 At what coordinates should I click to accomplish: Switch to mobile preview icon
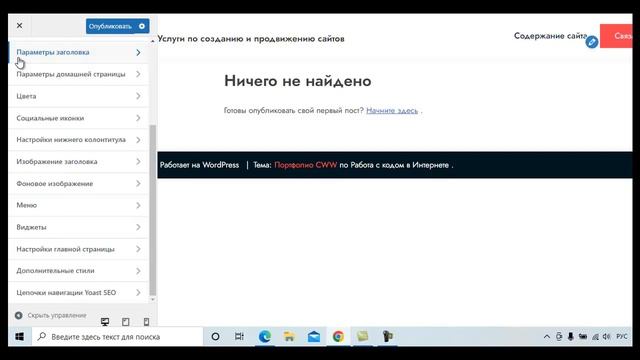[x=146, y=322]
